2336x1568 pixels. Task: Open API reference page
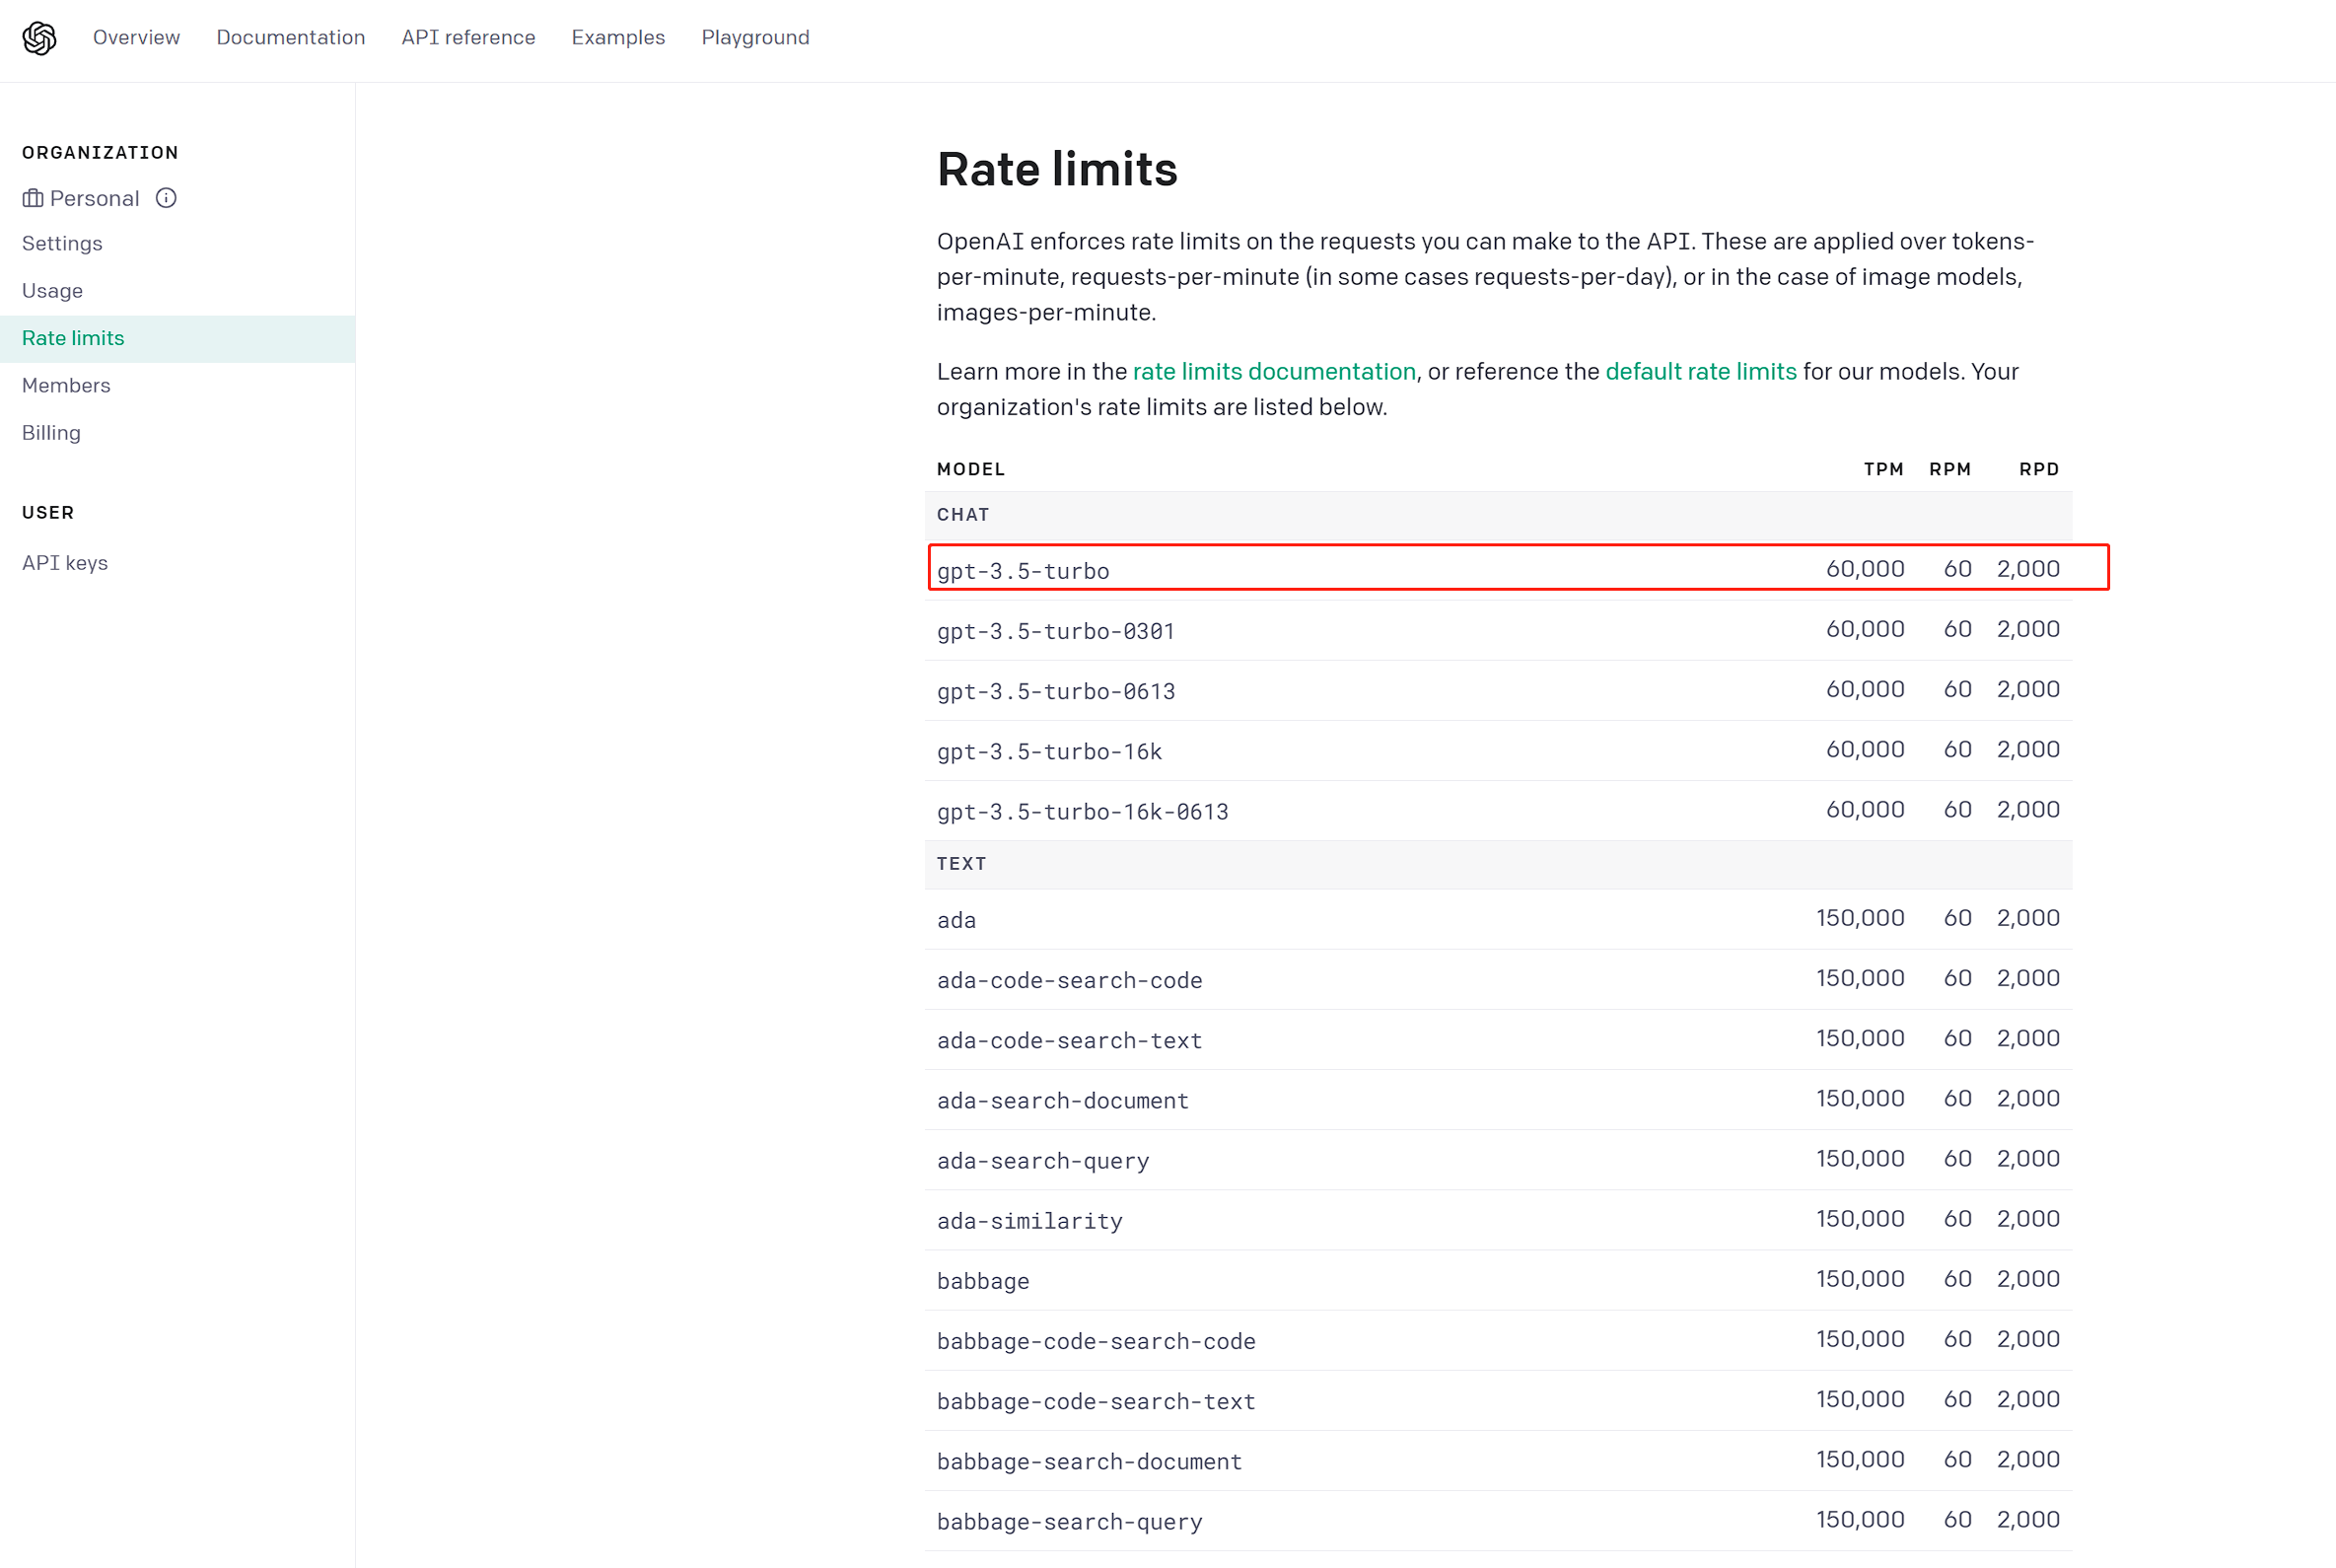[x=468, y=38]
